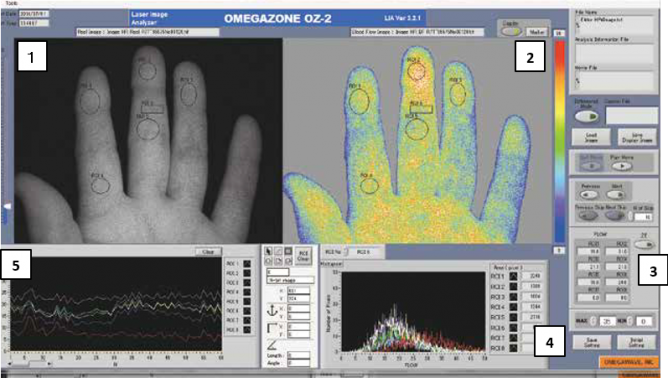Click the Clear button above the time graph
668x378 pixels.
pyautogui.click(x=208, y=252)
